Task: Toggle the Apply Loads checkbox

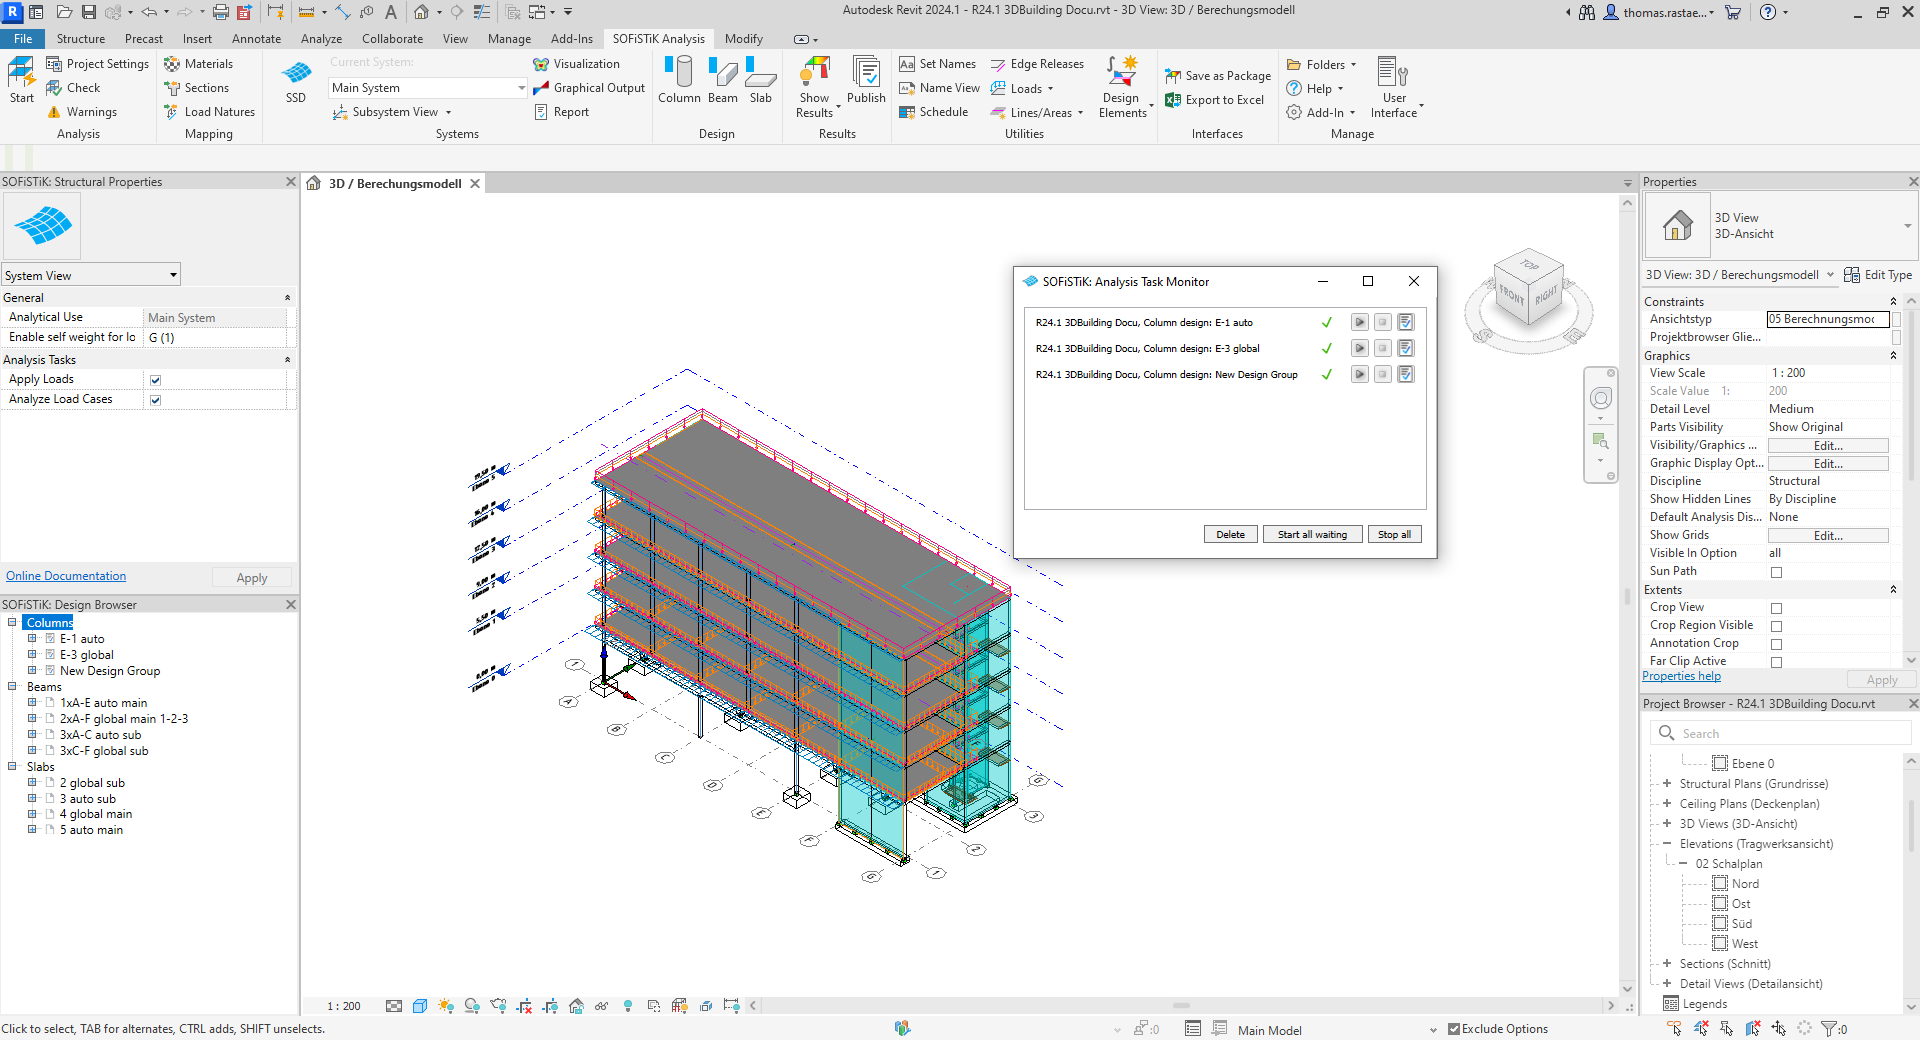Action: coord(155,380)
